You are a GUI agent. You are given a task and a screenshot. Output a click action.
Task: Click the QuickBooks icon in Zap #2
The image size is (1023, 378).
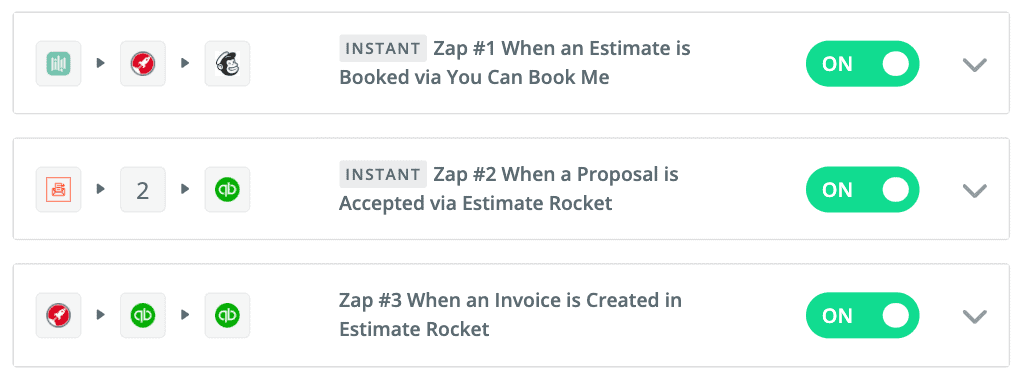228,189
